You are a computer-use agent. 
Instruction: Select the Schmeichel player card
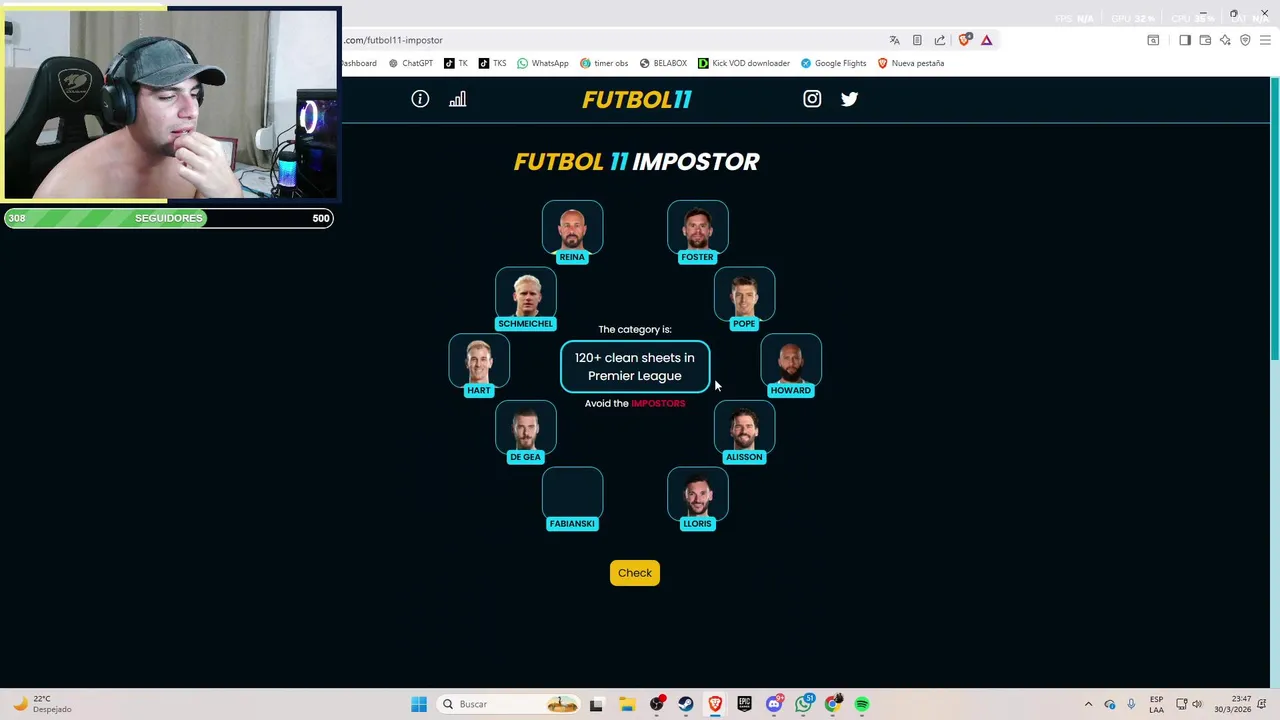click(x=525, y=299)
